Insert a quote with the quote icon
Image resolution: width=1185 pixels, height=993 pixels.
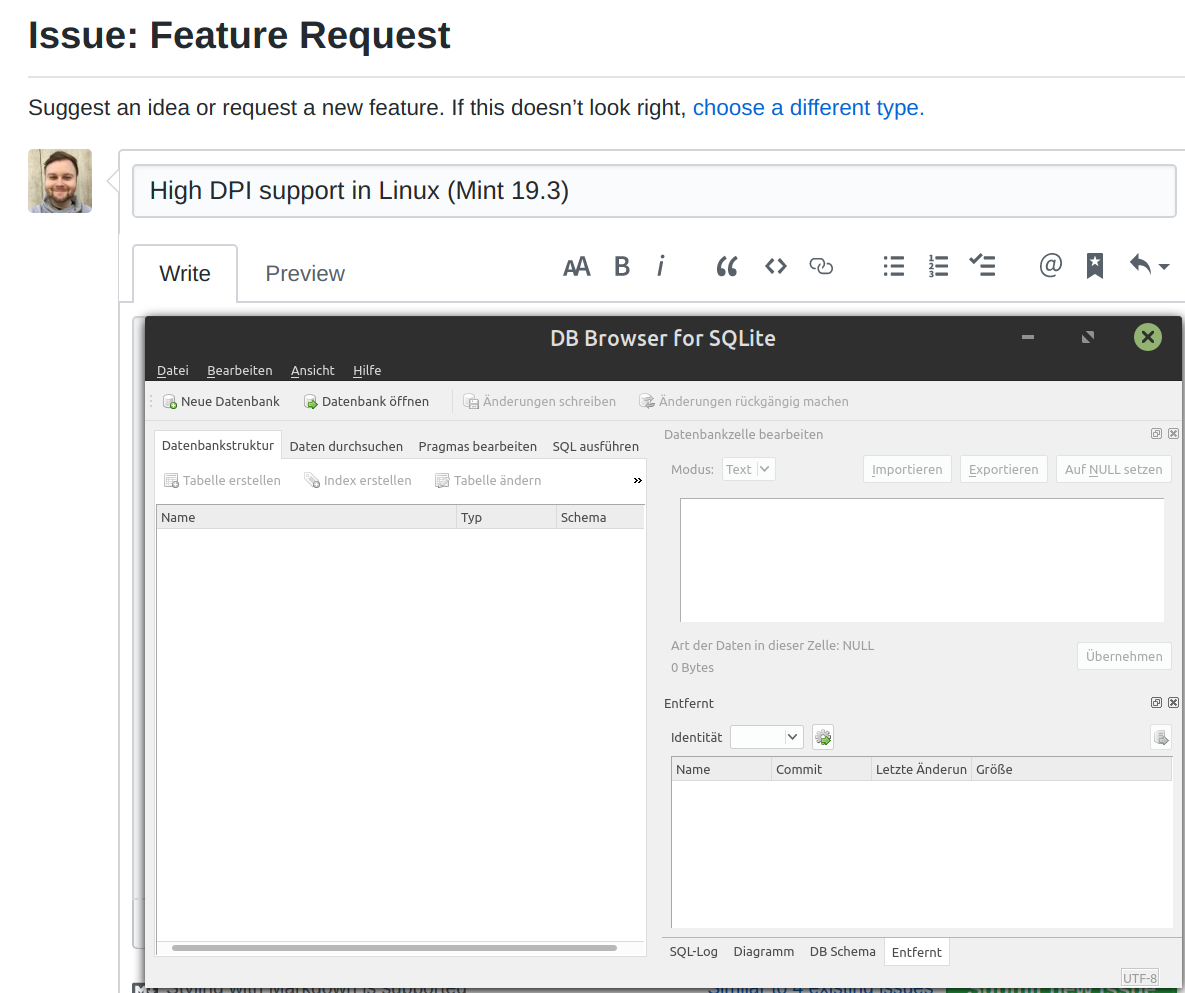[727, 266]
